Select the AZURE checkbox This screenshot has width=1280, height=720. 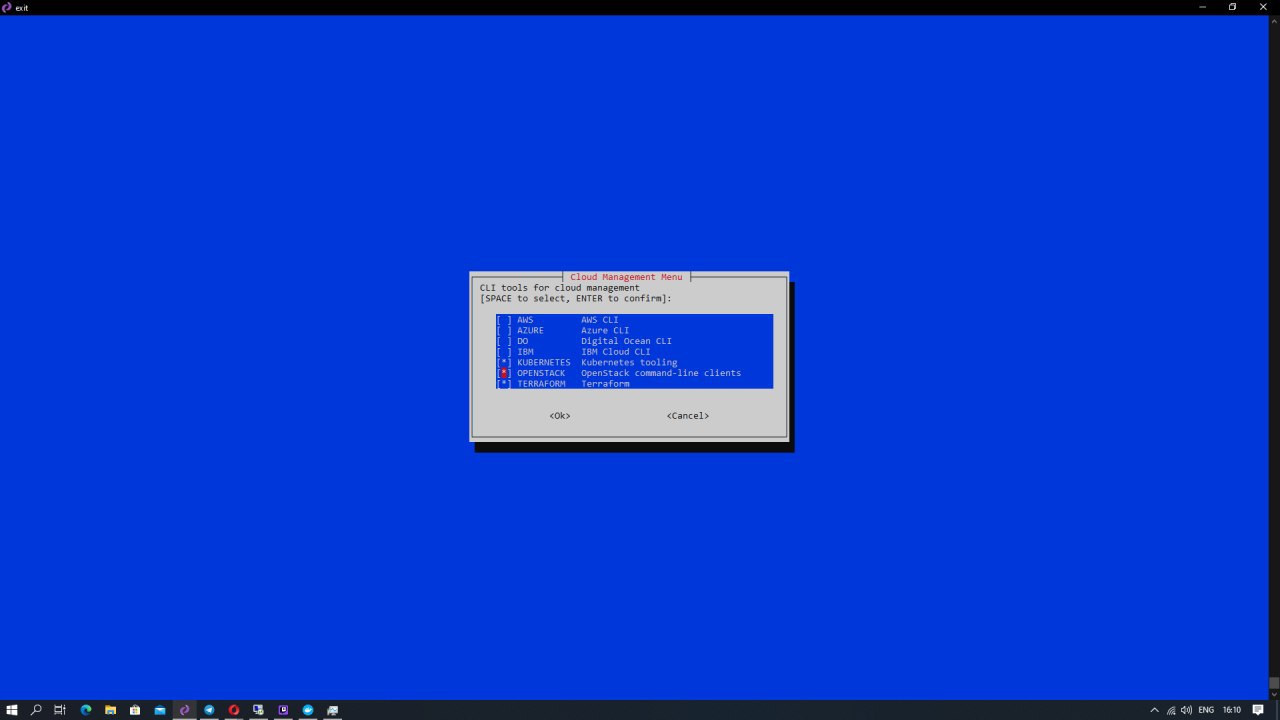point(504,330)
